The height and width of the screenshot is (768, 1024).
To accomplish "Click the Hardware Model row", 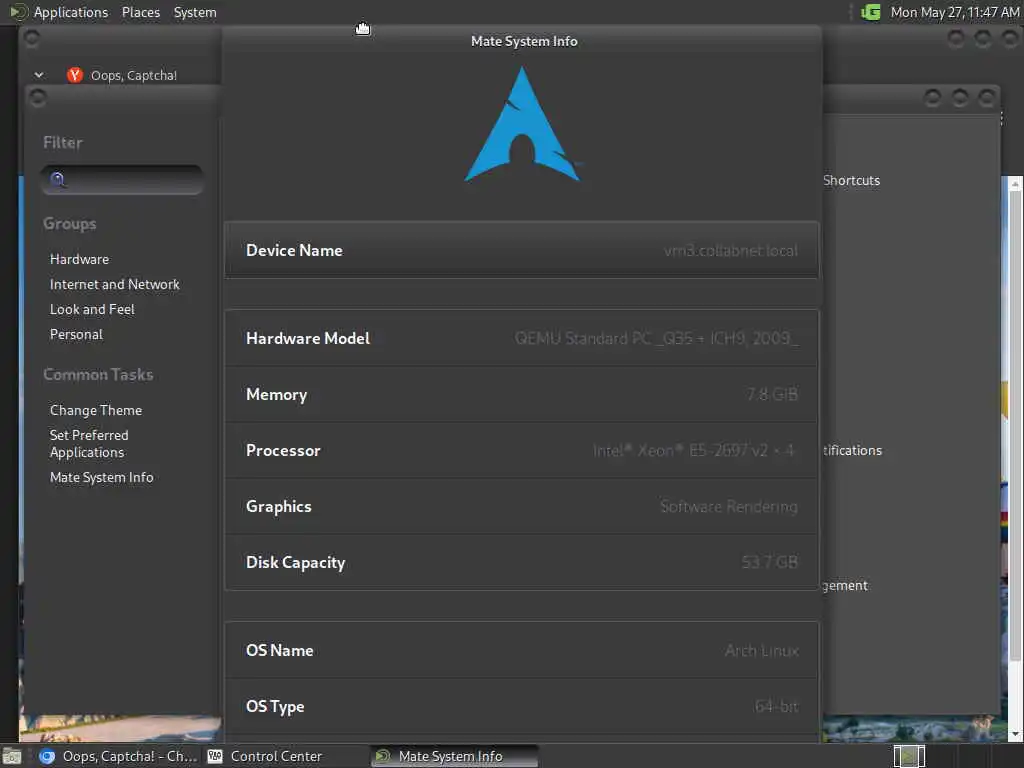I will pos(521,338).
